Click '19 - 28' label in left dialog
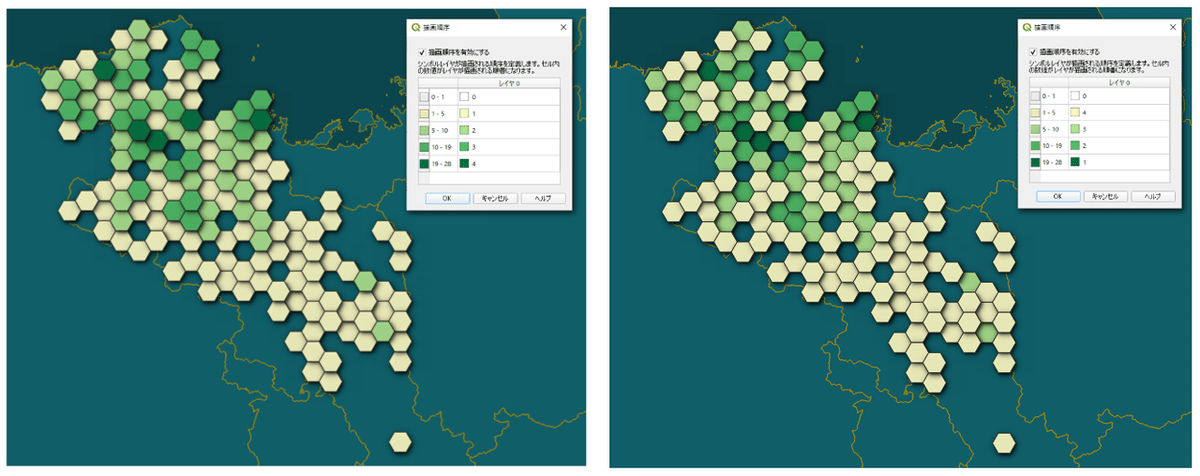 coord(441,163)
